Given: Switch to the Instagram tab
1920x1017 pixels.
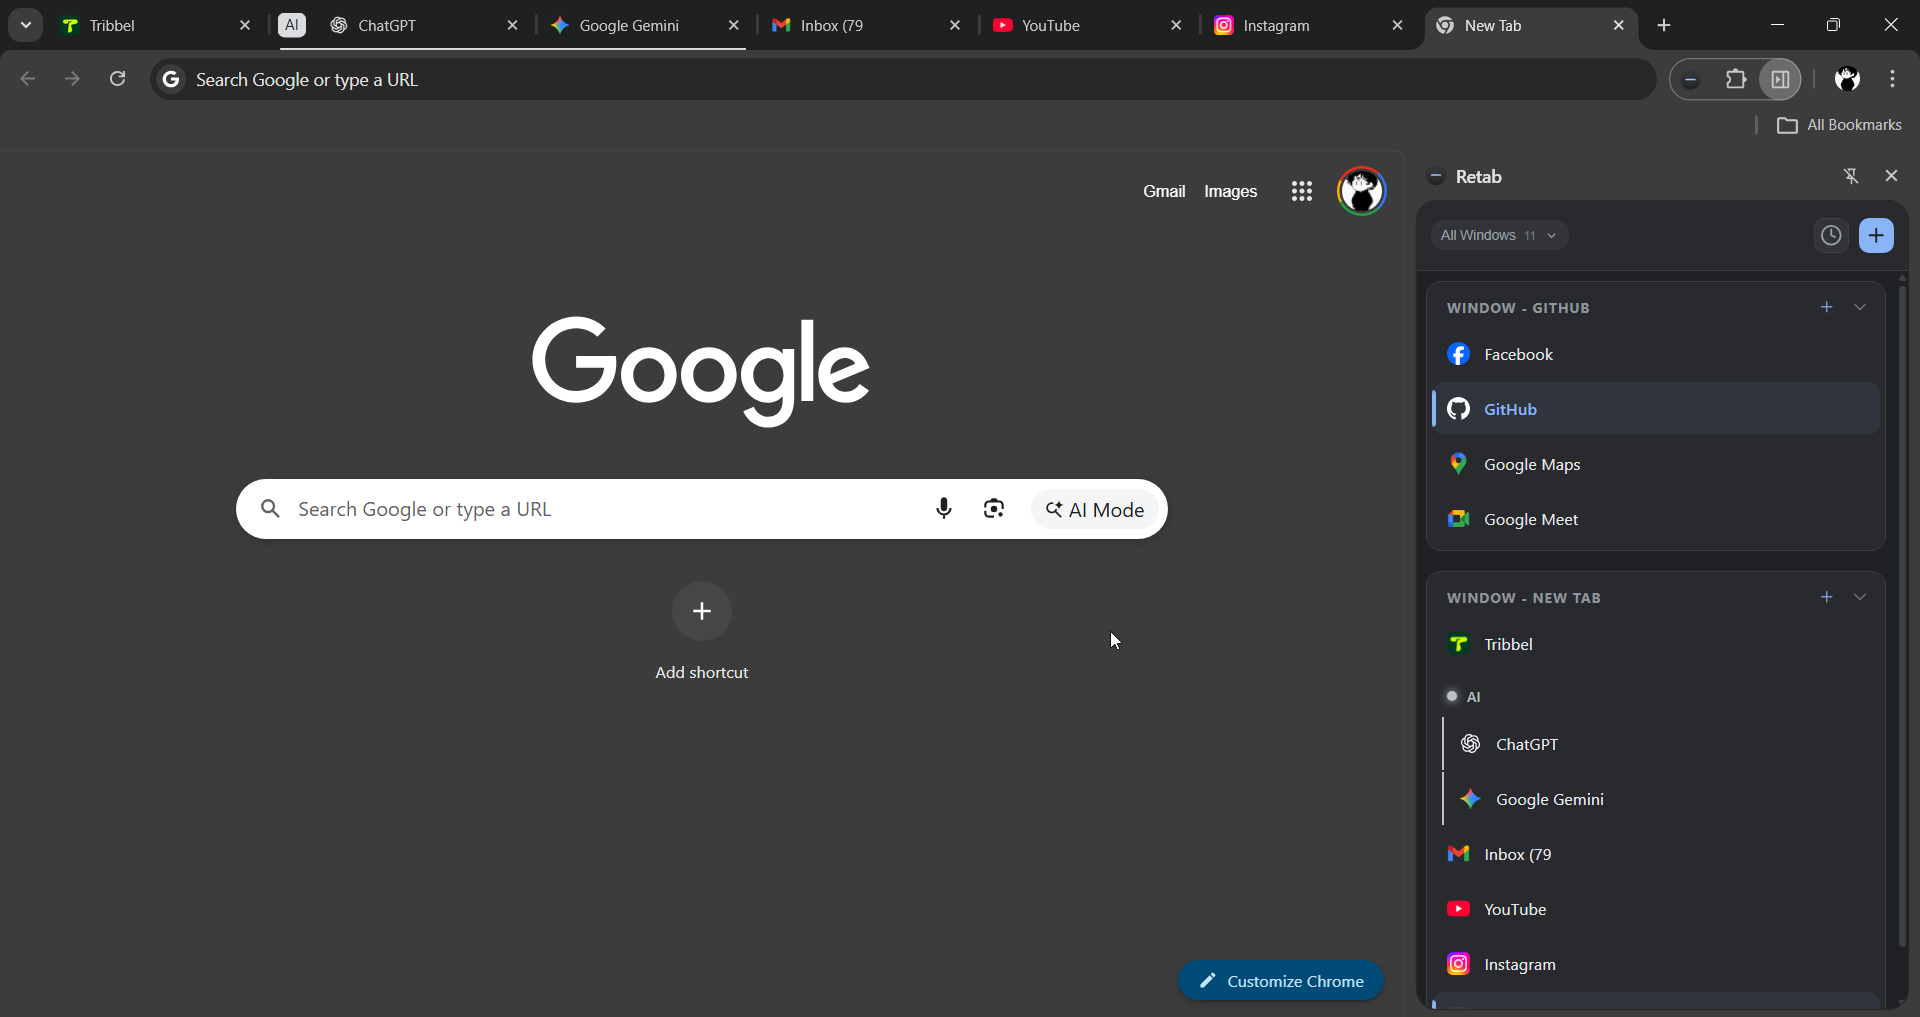Looking at the screenshot, I should coord(1280,25).
